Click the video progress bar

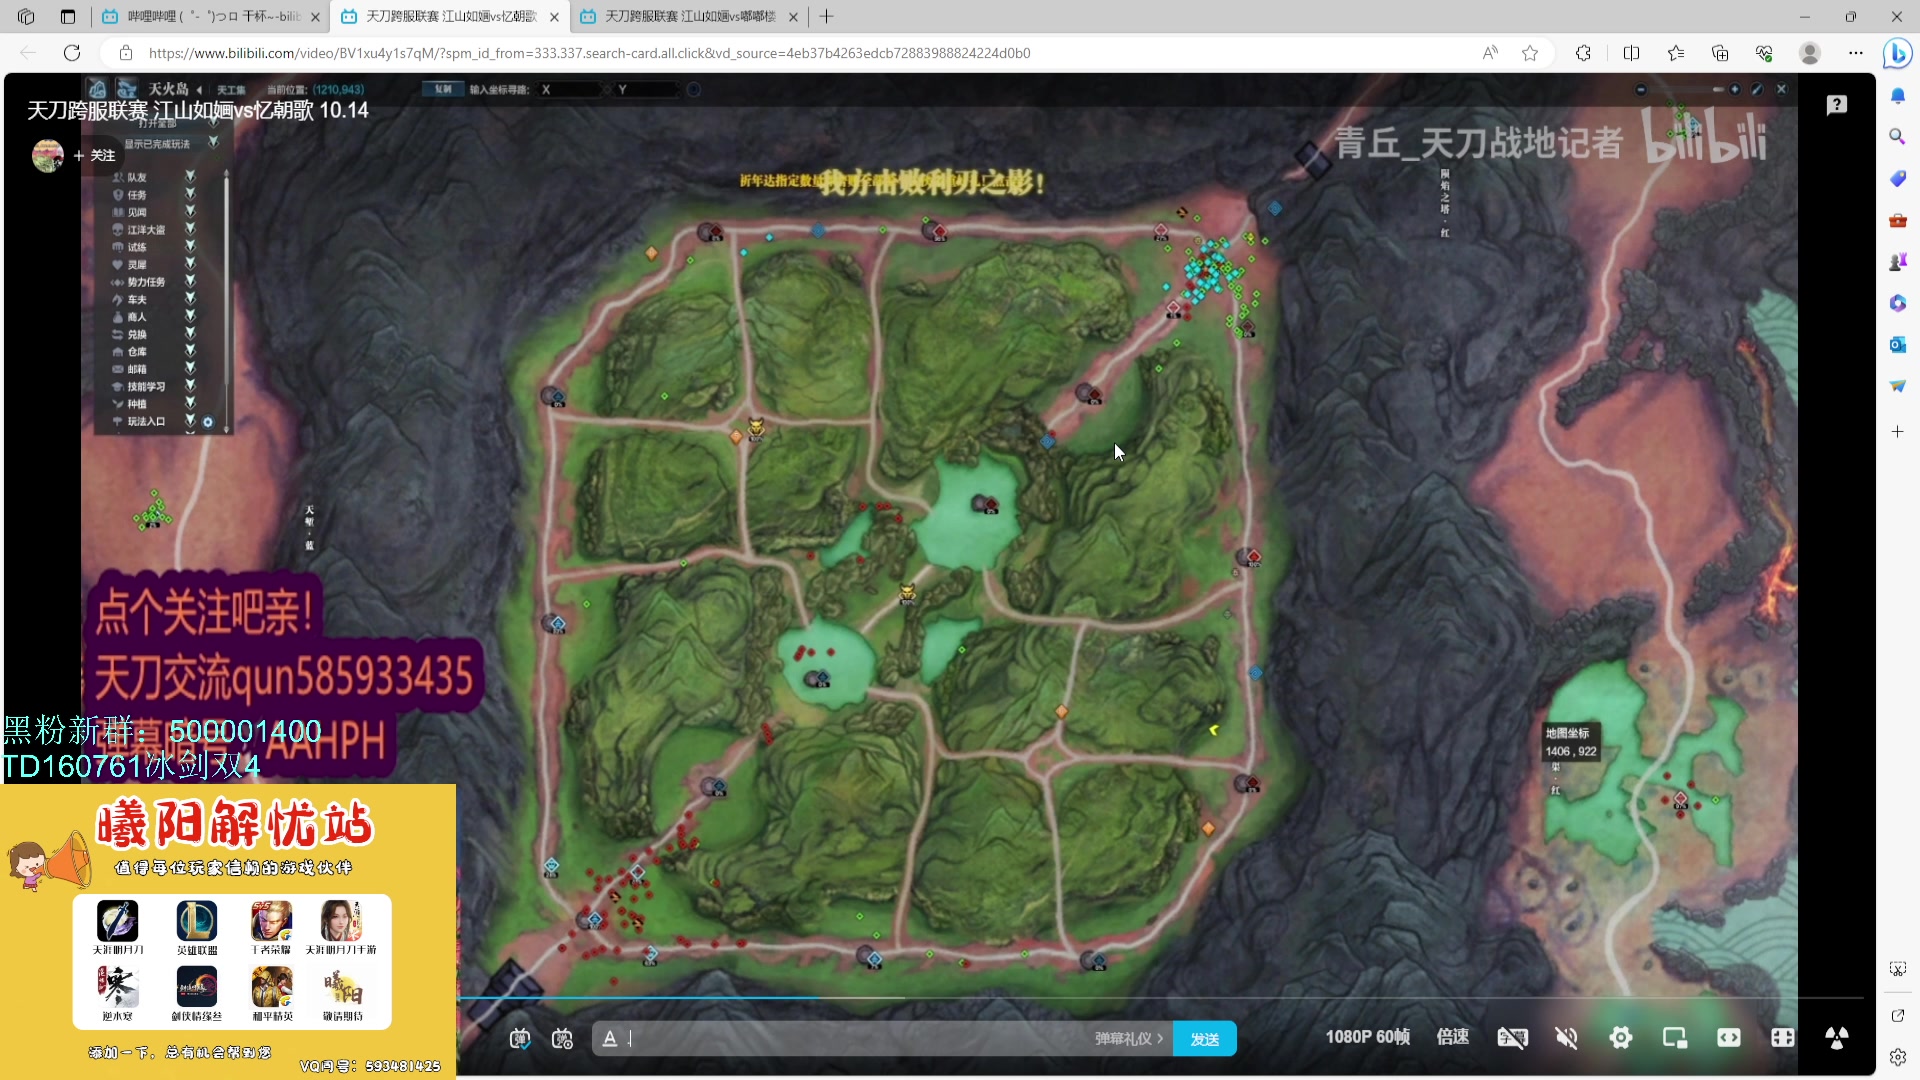(1100, 997)
